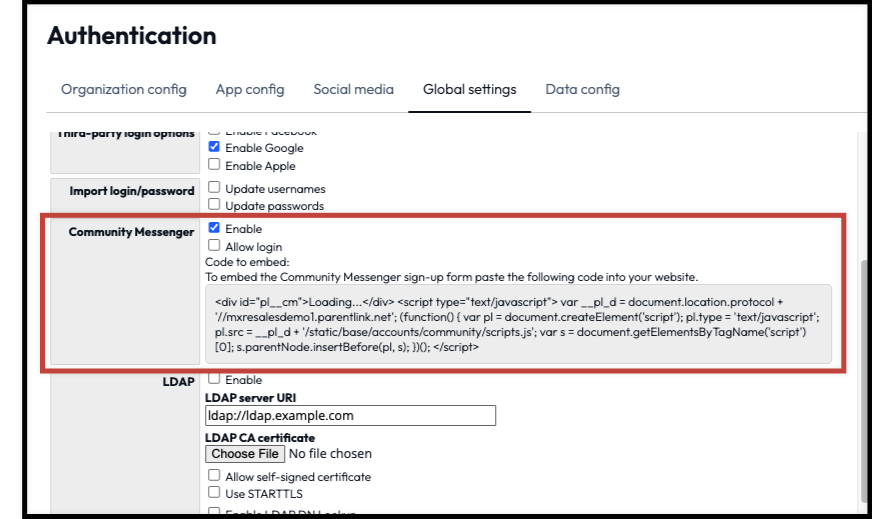Uncheck the Enable Google checkbox
The width and height of the screenshot is (872, 519).
coord(214,147)
